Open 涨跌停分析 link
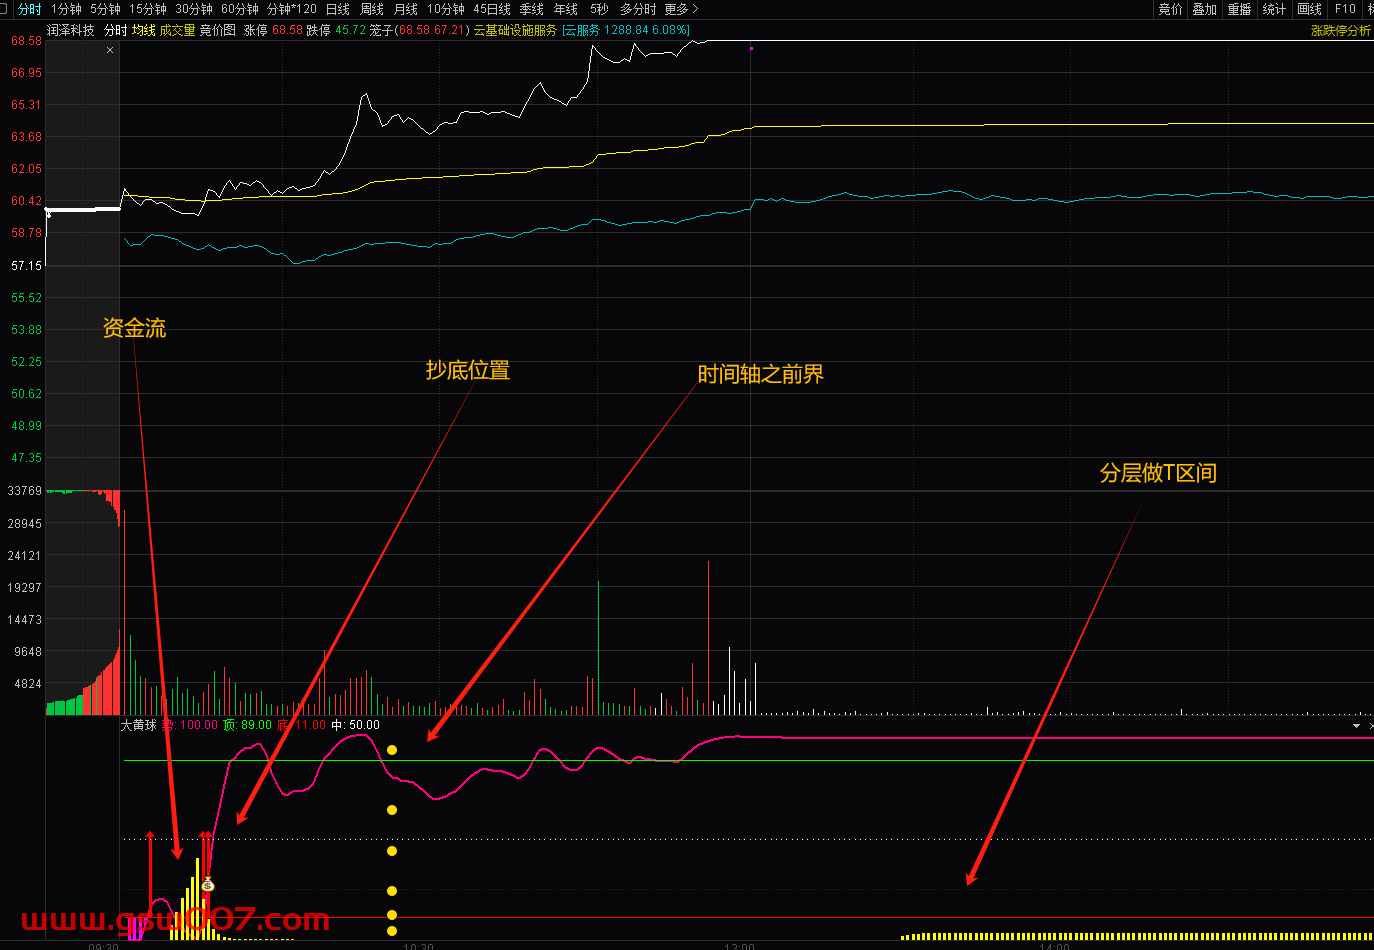The height and width of the screenshot is (950, 1374). coord(1340,31)
